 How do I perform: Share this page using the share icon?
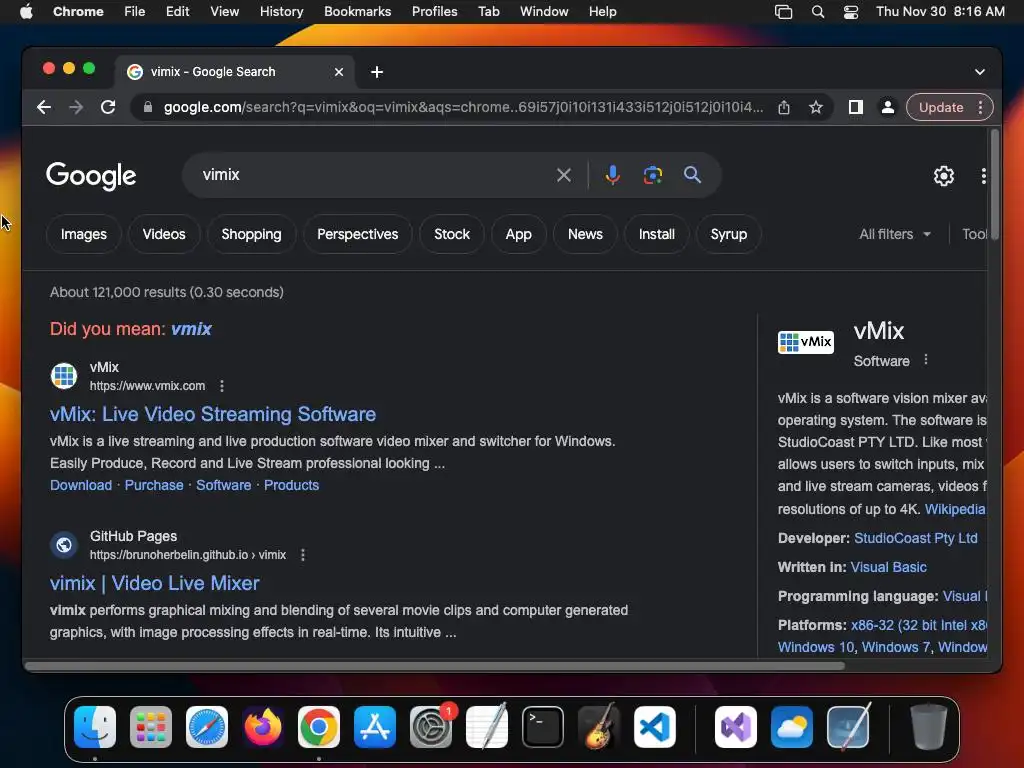(784, 107)
